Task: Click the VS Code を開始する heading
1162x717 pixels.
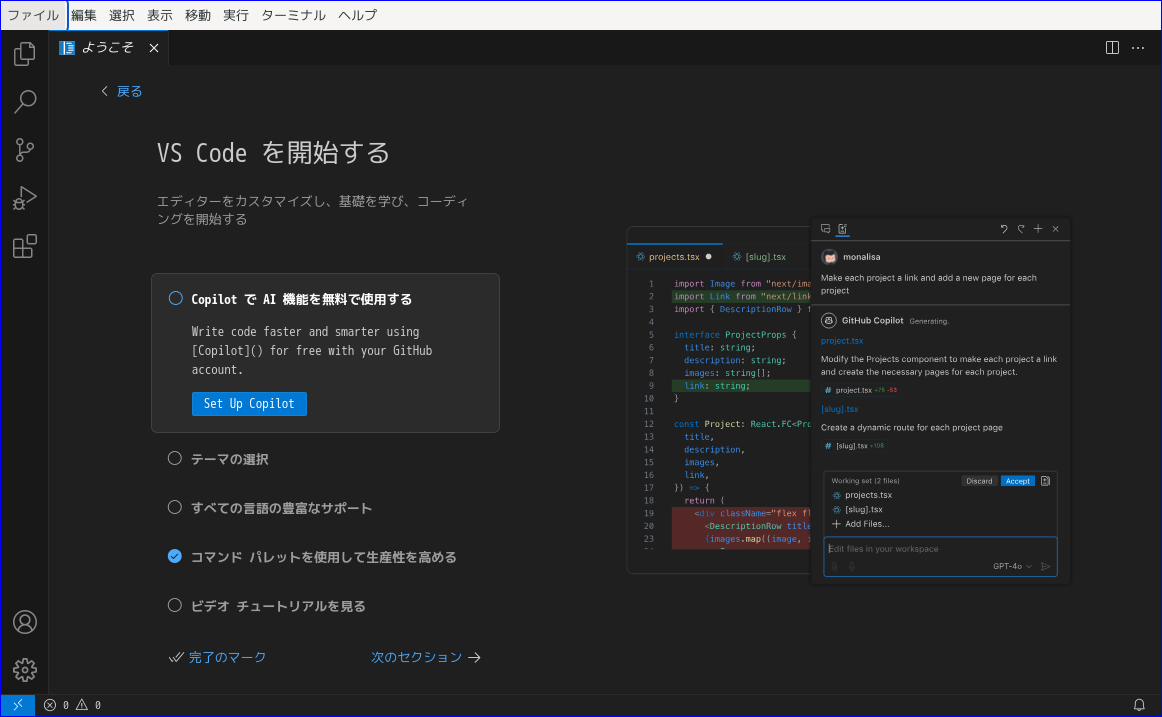Action: (273, 153)
